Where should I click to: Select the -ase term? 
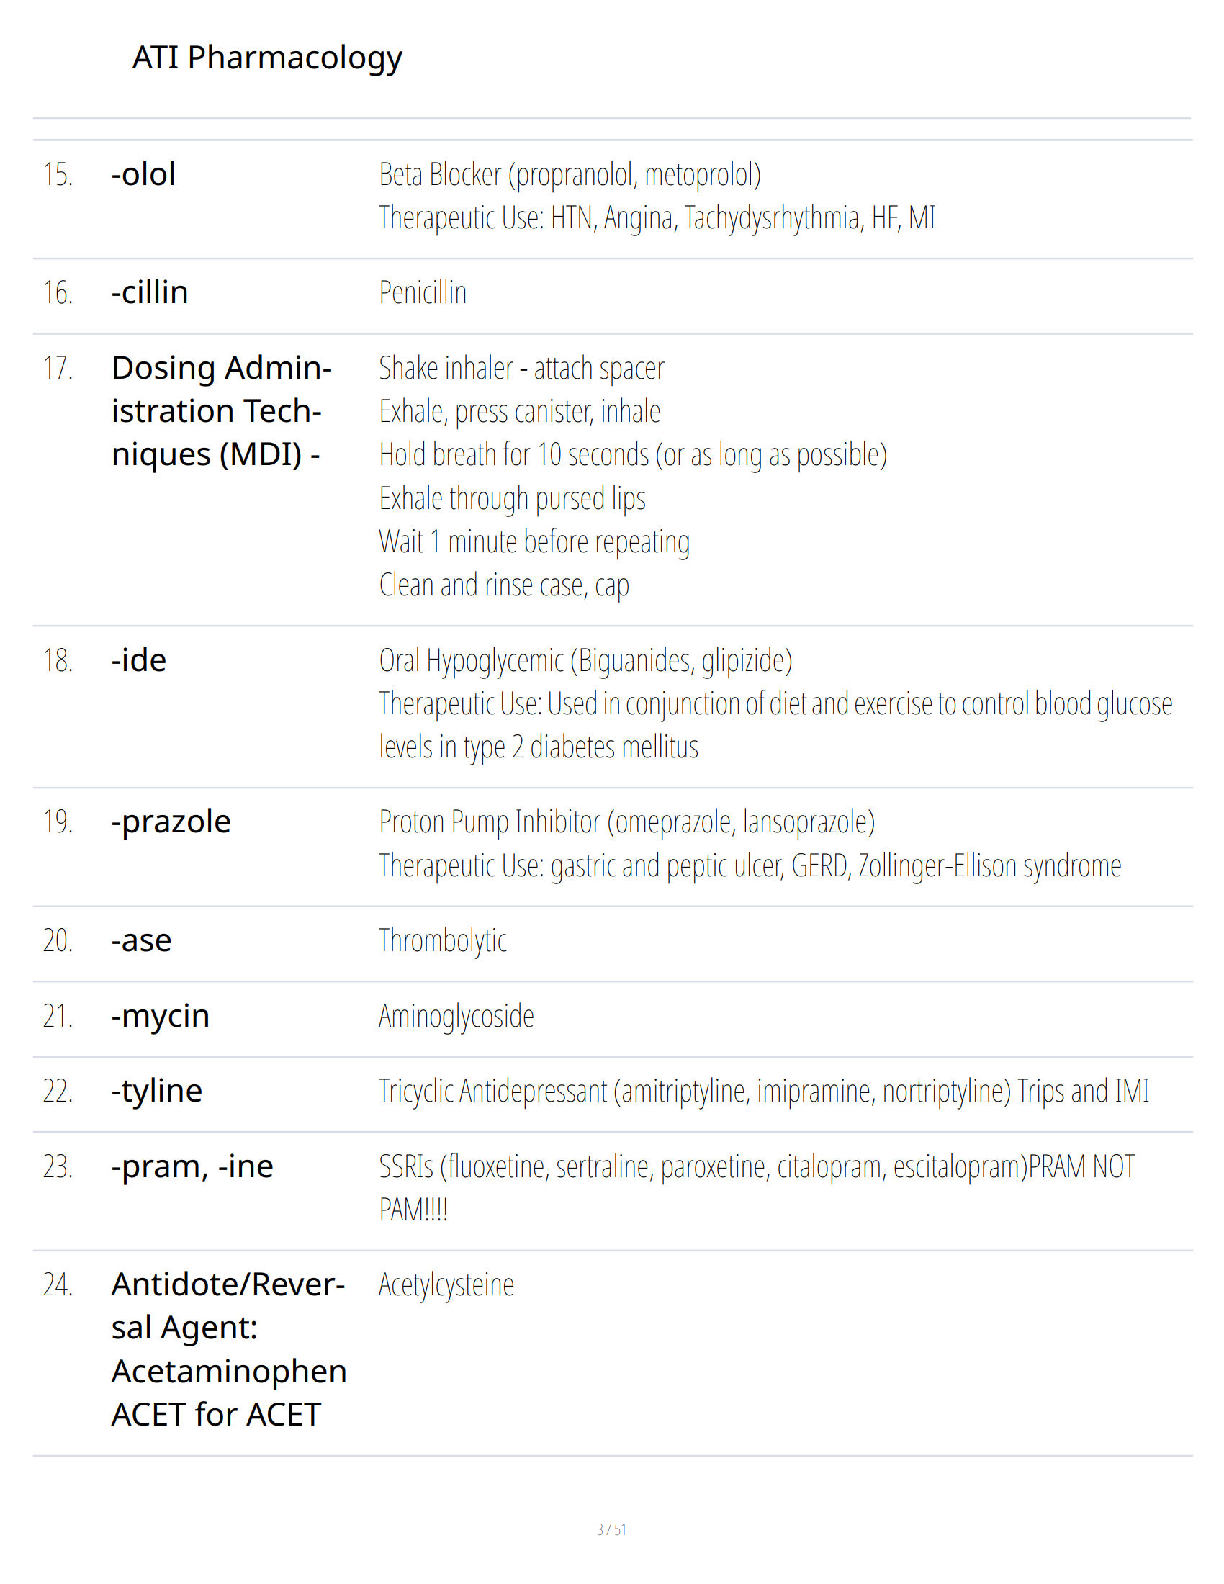coord(141,940)
